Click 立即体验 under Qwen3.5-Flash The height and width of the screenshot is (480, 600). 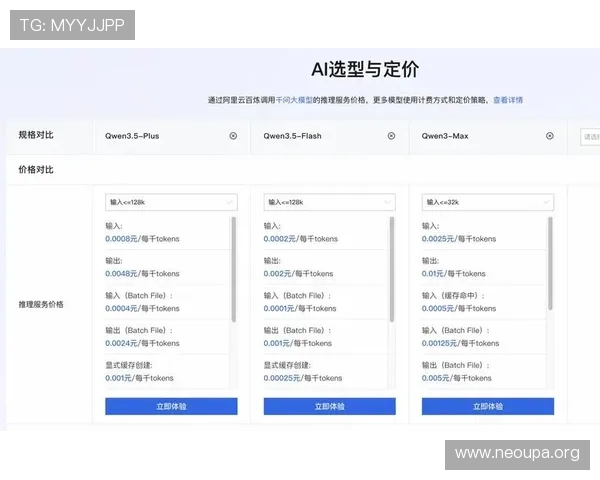(329, 406)
